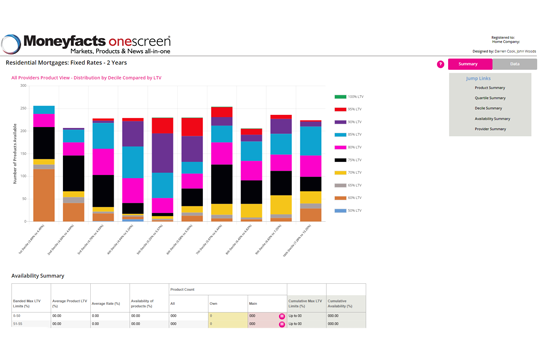Switch to the Data tab
The height and width of the screenshot is (360, 538).
pyautogui.click(x=515, y=64)
